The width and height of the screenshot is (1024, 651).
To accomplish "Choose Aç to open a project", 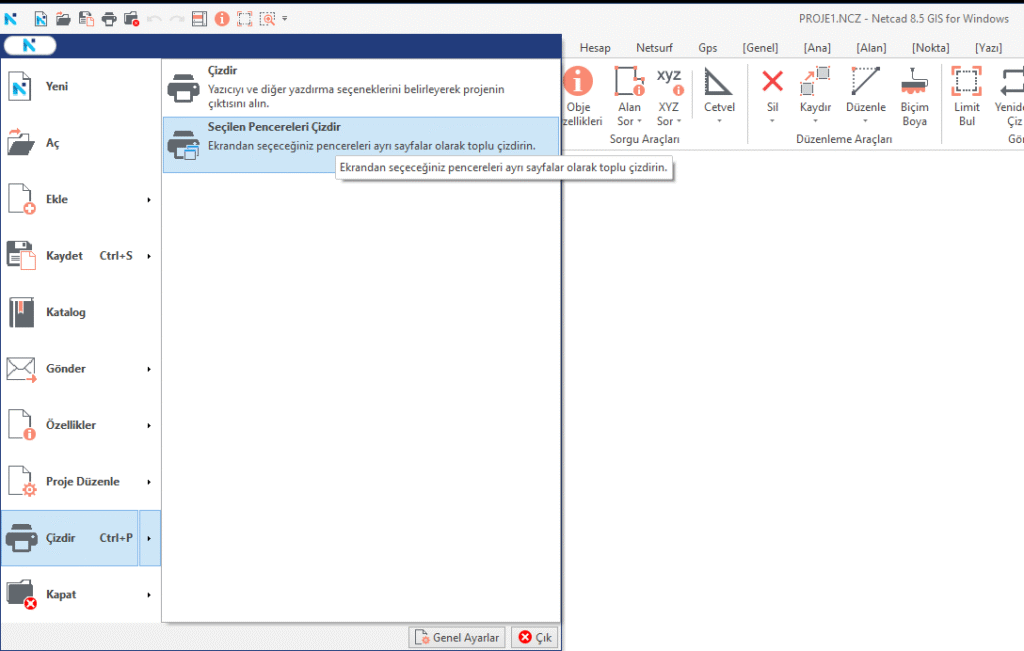I will pyautogui.click(x=81, y=143).
